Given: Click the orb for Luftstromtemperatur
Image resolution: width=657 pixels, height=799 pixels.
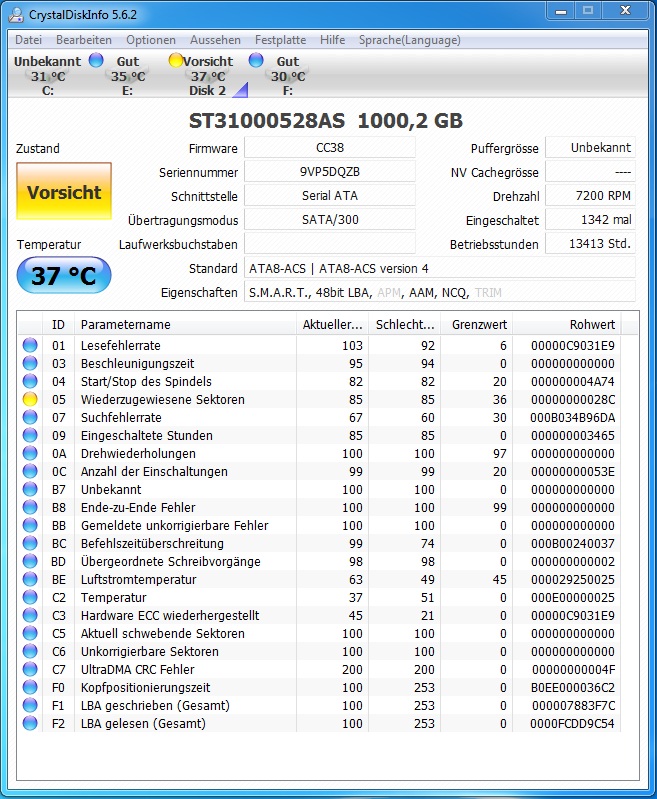Looking at the screenshot, I should point(30,579).
